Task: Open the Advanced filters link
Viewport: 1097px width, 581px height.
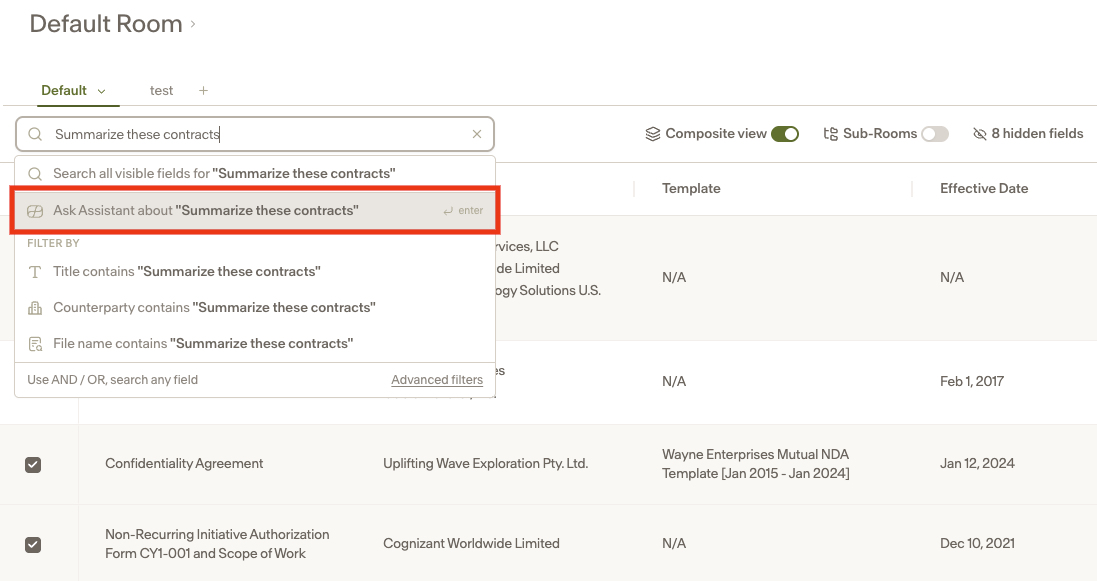Action: coord(437,380)
